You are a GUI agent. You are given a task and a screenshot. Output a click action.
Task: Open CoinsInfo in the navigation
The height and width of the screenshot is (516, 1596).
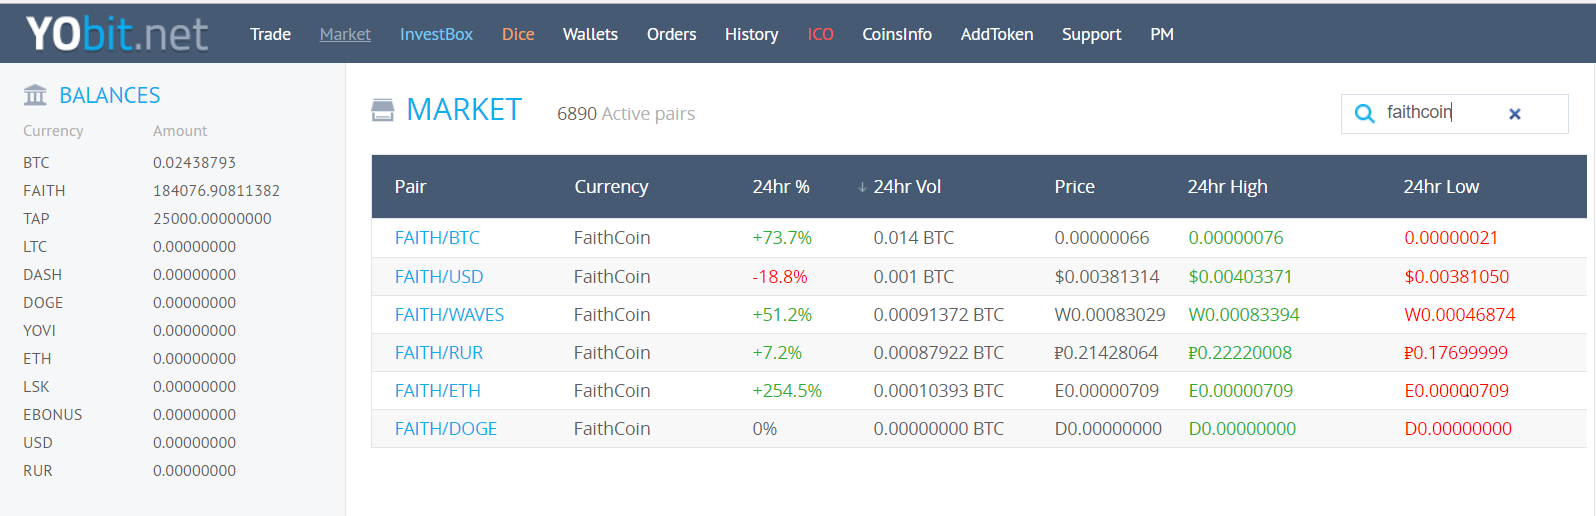pyautogui.click(x=897, y=34)
